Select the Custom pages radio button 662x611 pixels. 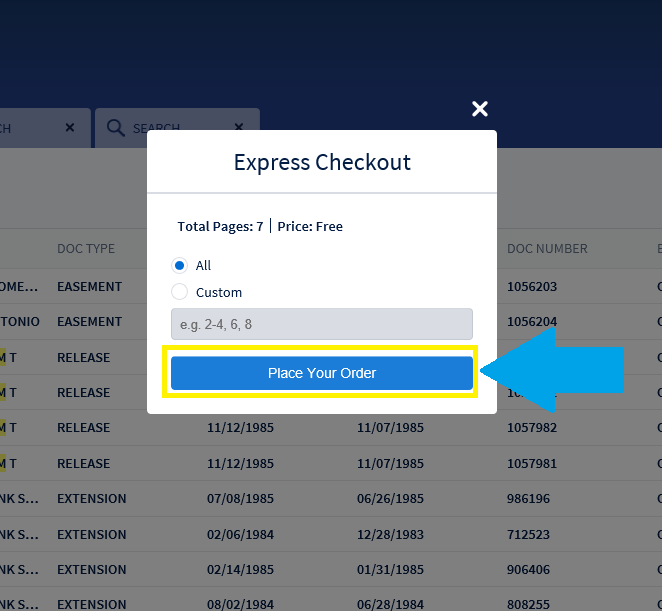tap(180, 292)
